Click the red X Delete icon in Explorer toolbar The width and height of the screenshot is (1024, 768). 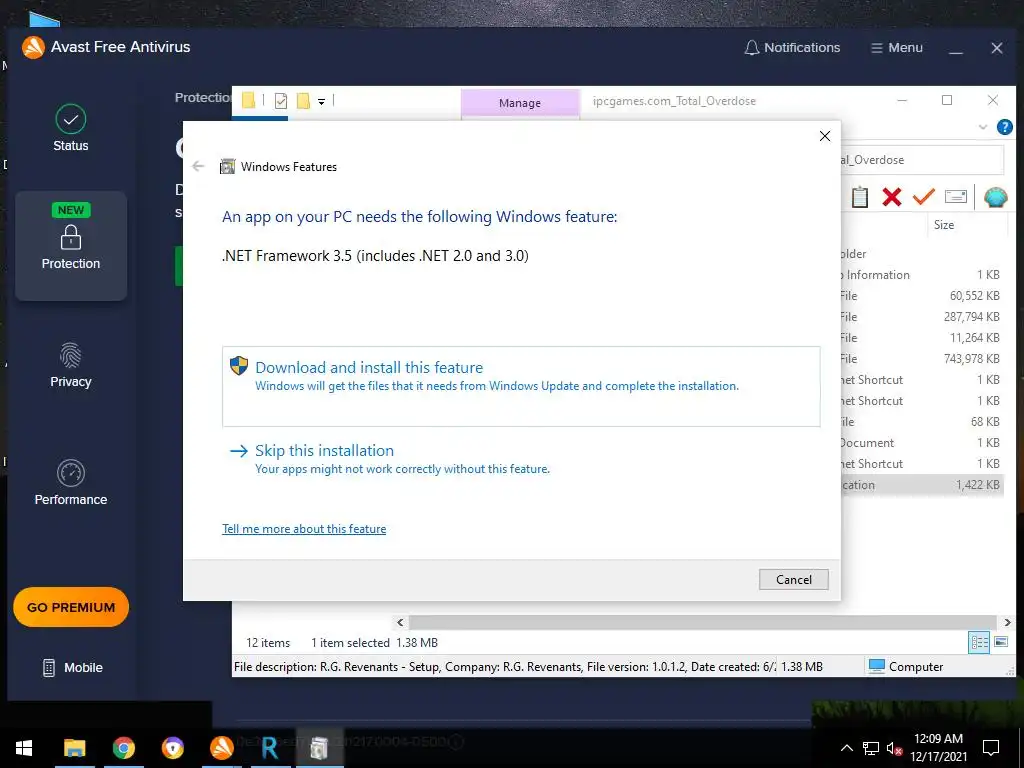point(891,197)
